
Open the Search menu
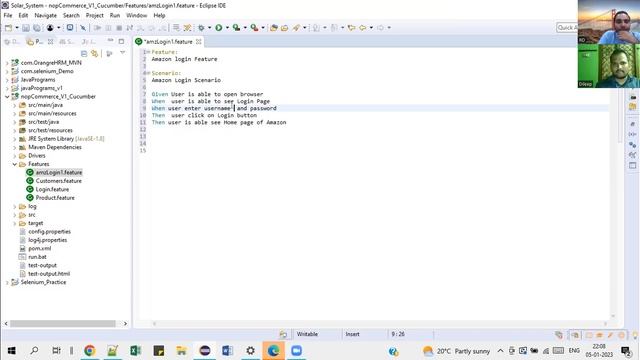71,16
